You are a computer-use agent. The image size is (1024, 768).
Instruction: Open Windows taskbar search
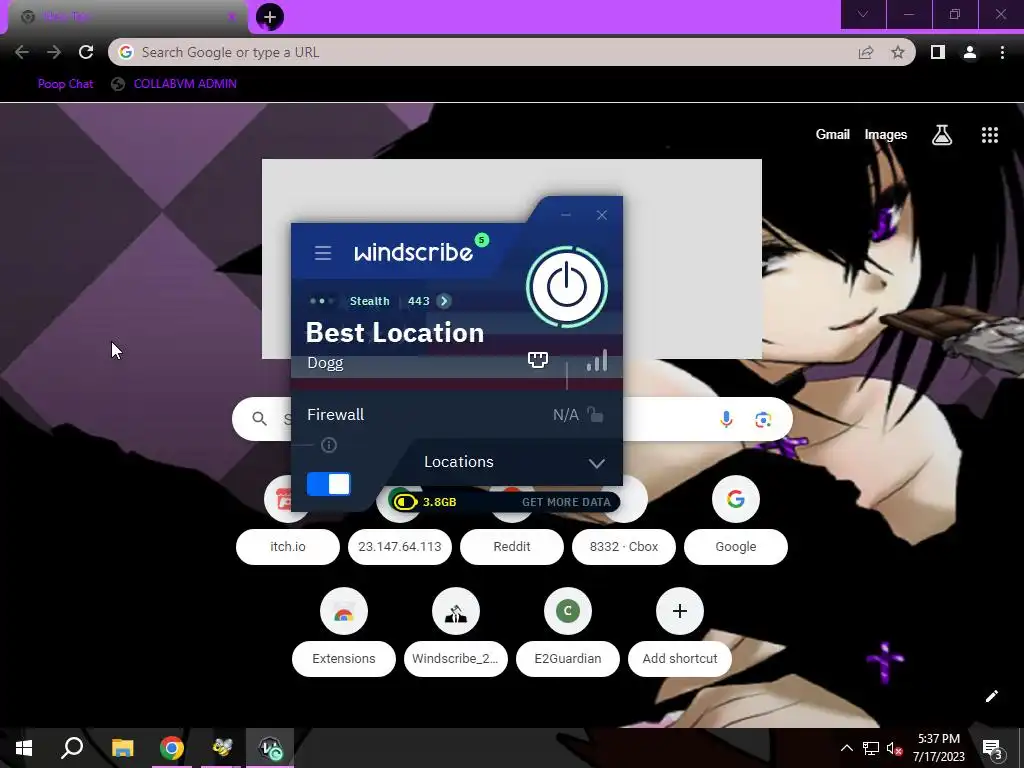coord(72,748)
